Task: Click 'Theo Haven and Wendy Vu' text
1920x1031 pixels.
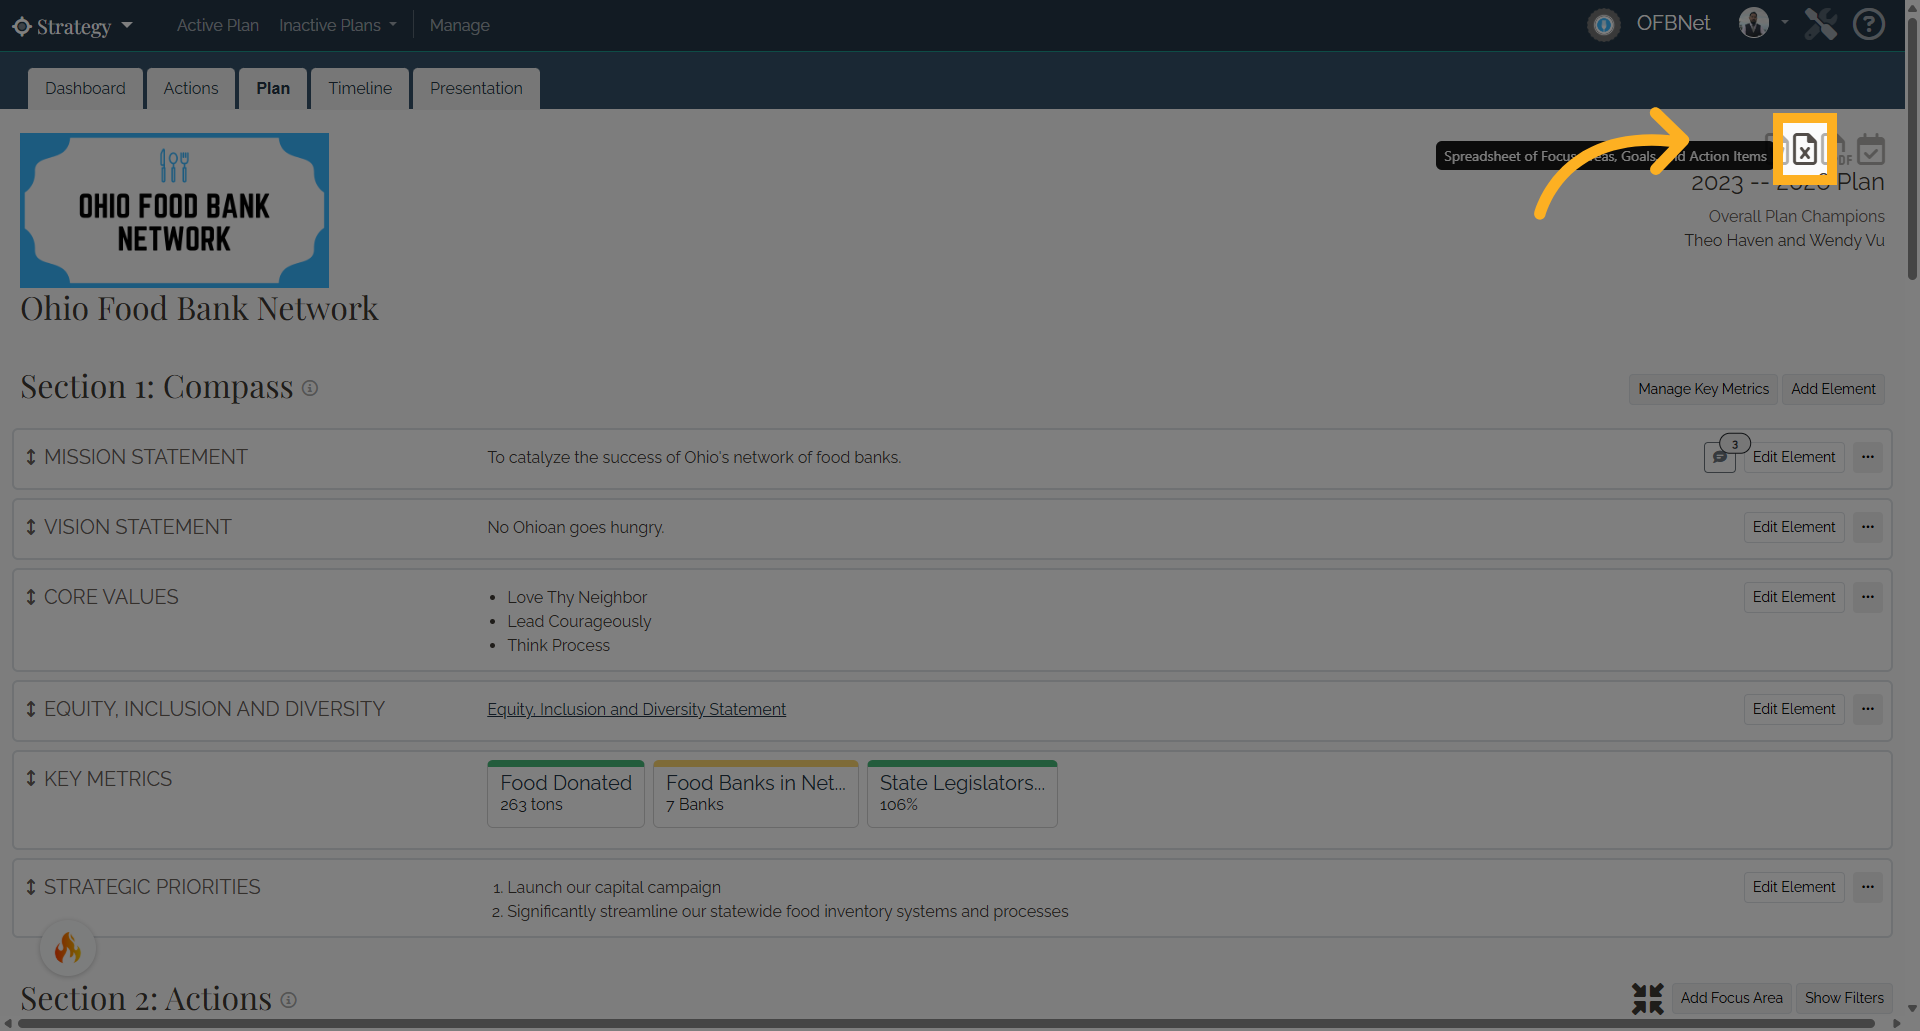Action: point(1784,240)
